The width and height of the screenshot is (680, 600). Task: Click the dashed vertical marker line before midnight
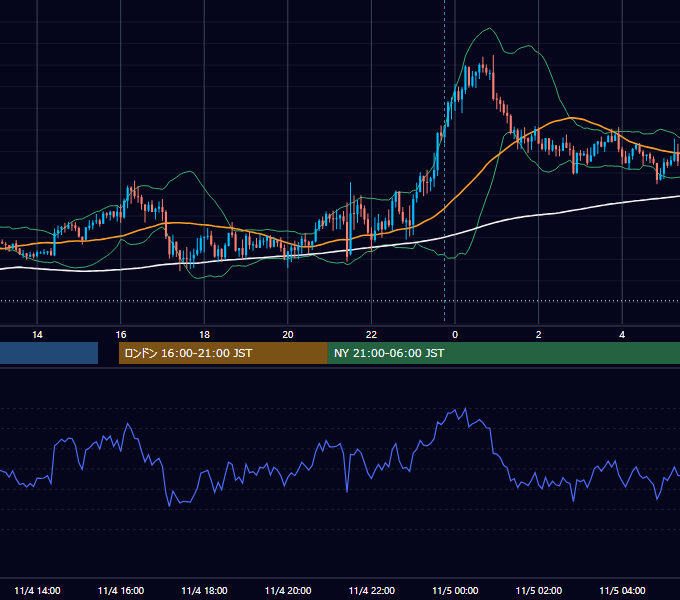click(x=445, y=160)
